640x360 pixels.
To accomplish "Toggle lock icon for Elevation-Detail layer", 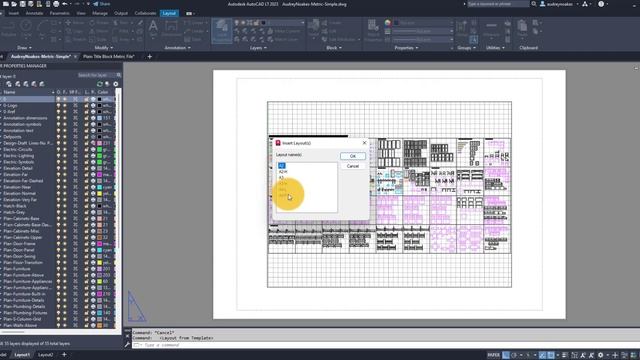I will click(x=86, y=168).
